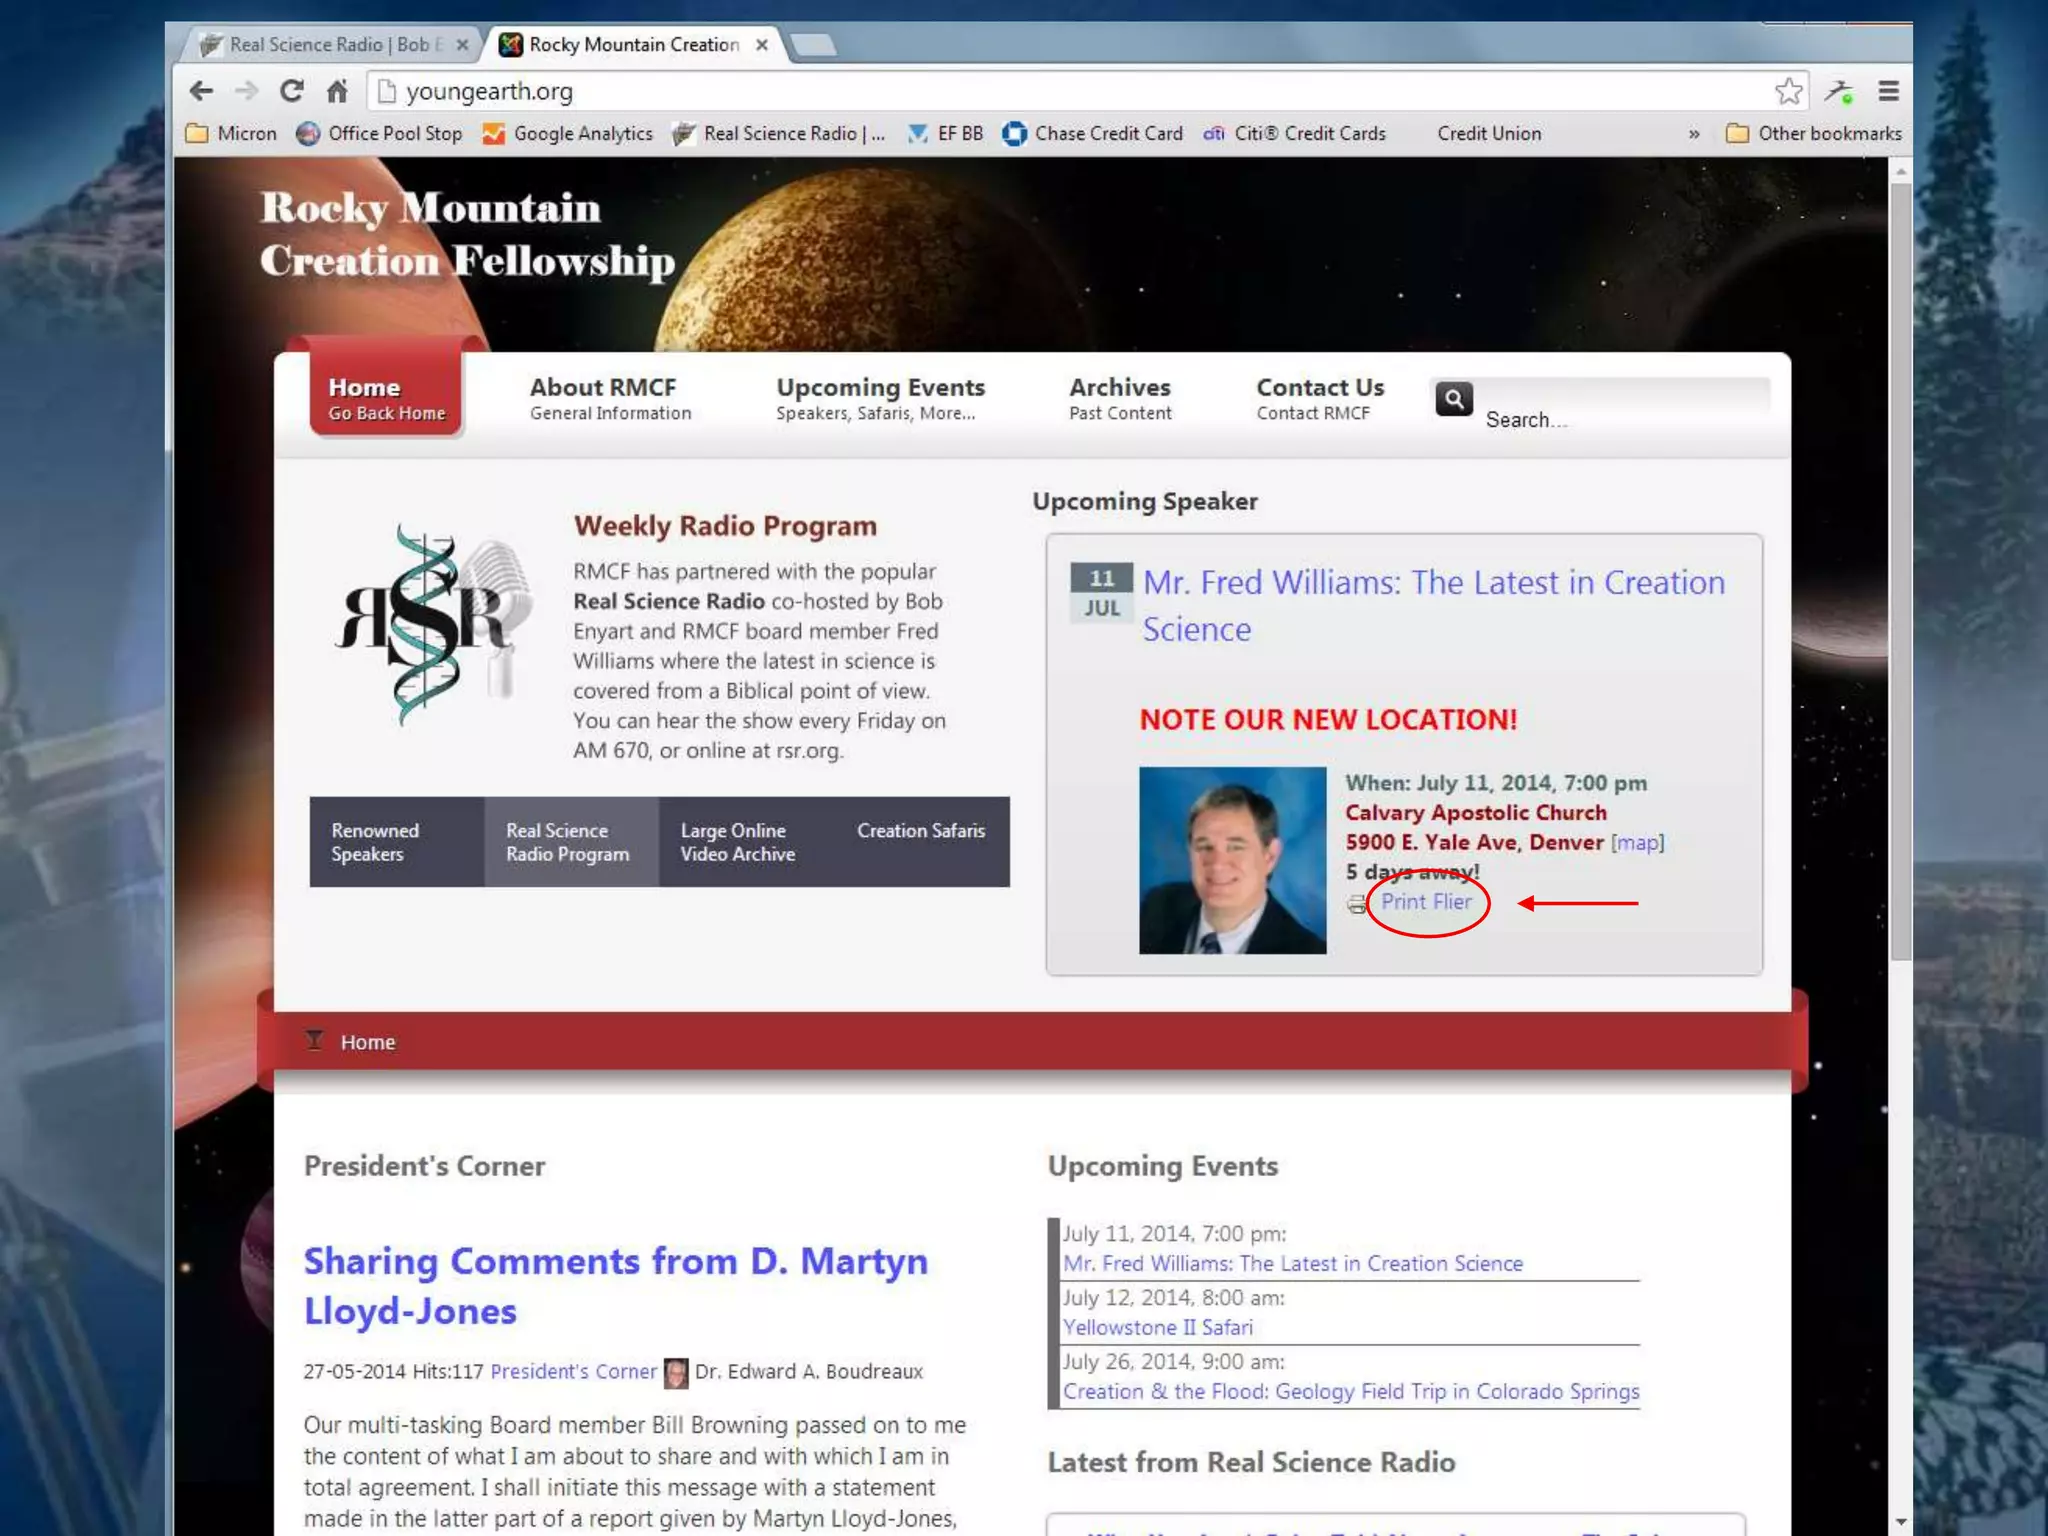The width and height of the screenshot is (2048, 1536).
Task: Click the Print Flier link
Action: (x=1426, y=902)
